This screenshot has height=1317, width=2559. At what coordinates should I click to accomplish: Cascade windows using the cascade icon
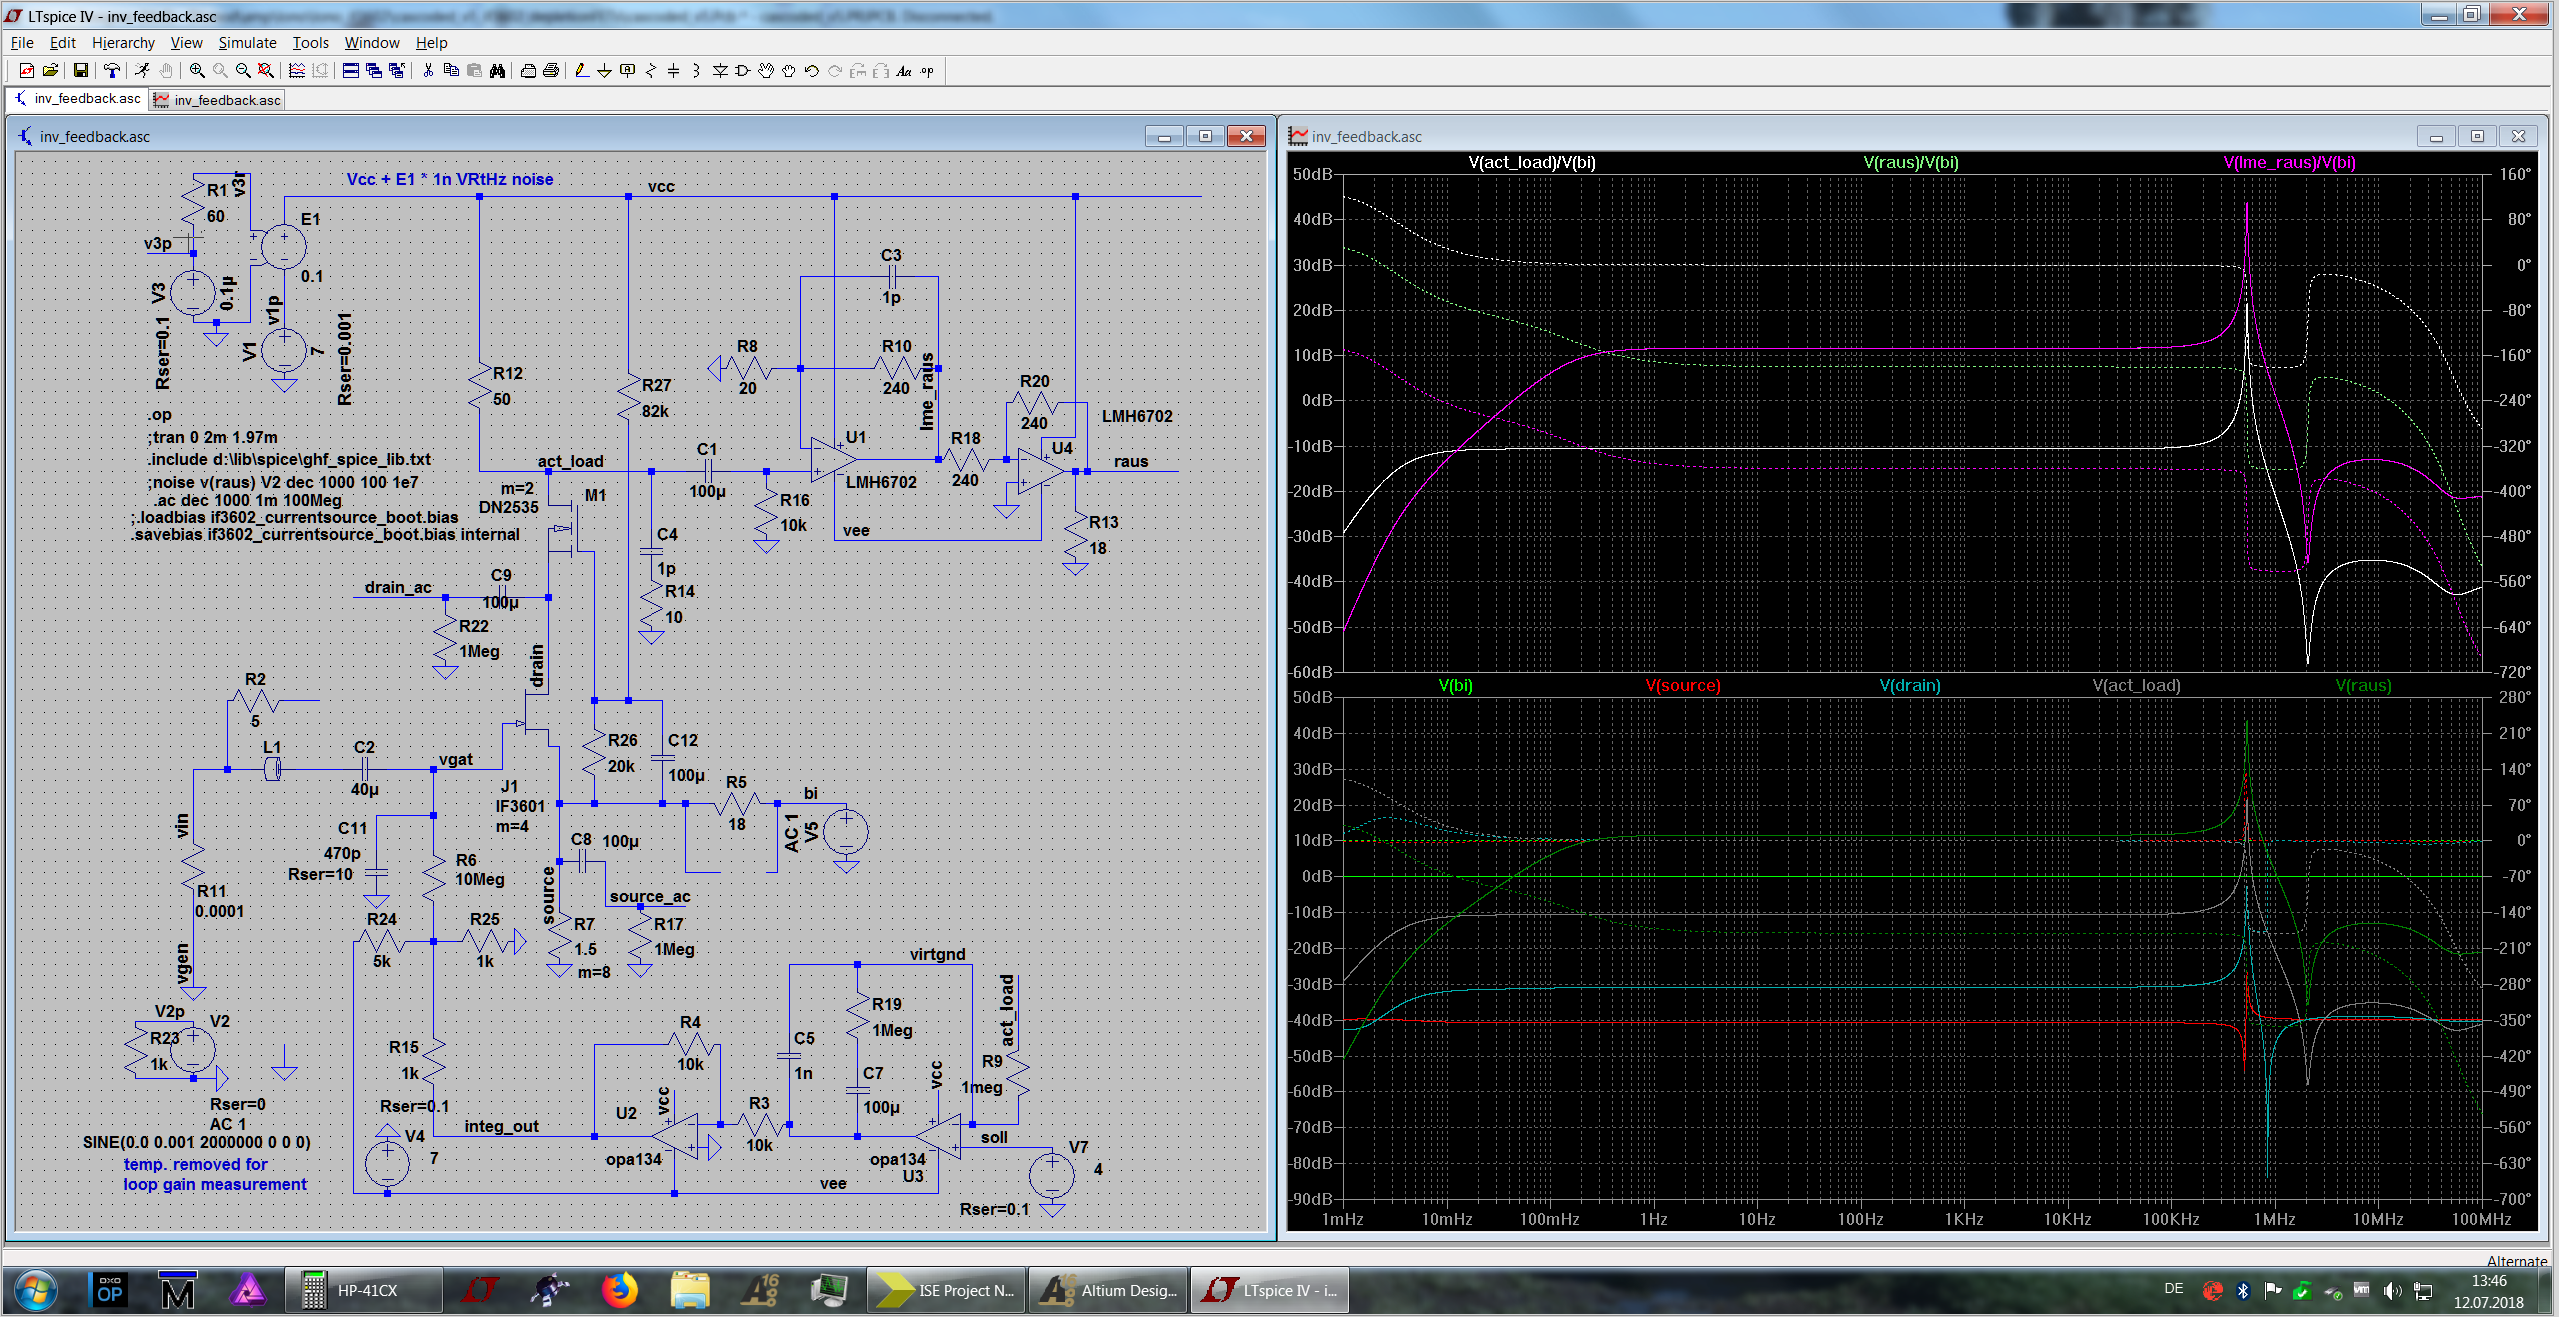(x=374, y=71)
